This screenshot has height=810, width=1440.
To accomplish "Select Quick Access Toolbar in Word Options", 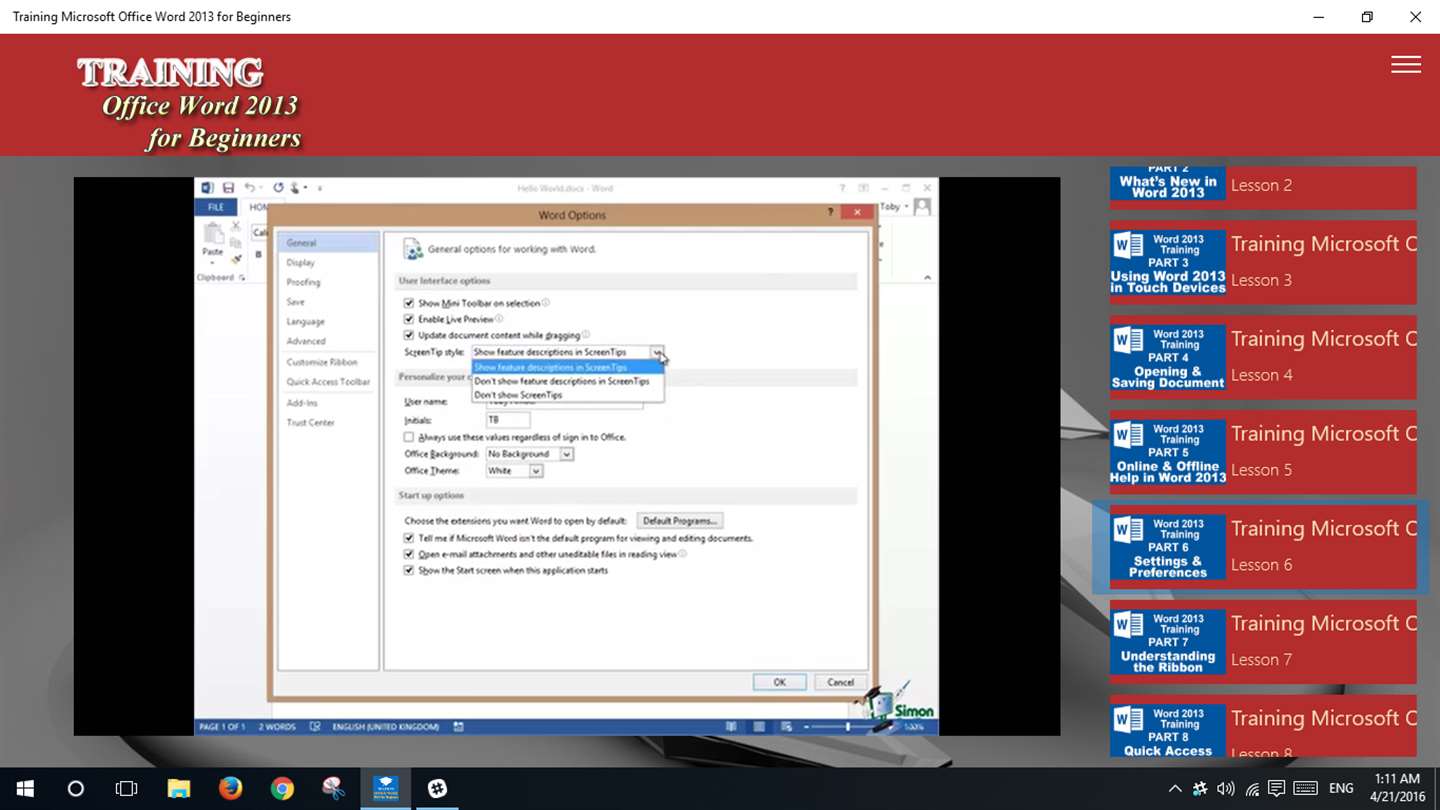I will pyautogui.click(x=329, y=382).
